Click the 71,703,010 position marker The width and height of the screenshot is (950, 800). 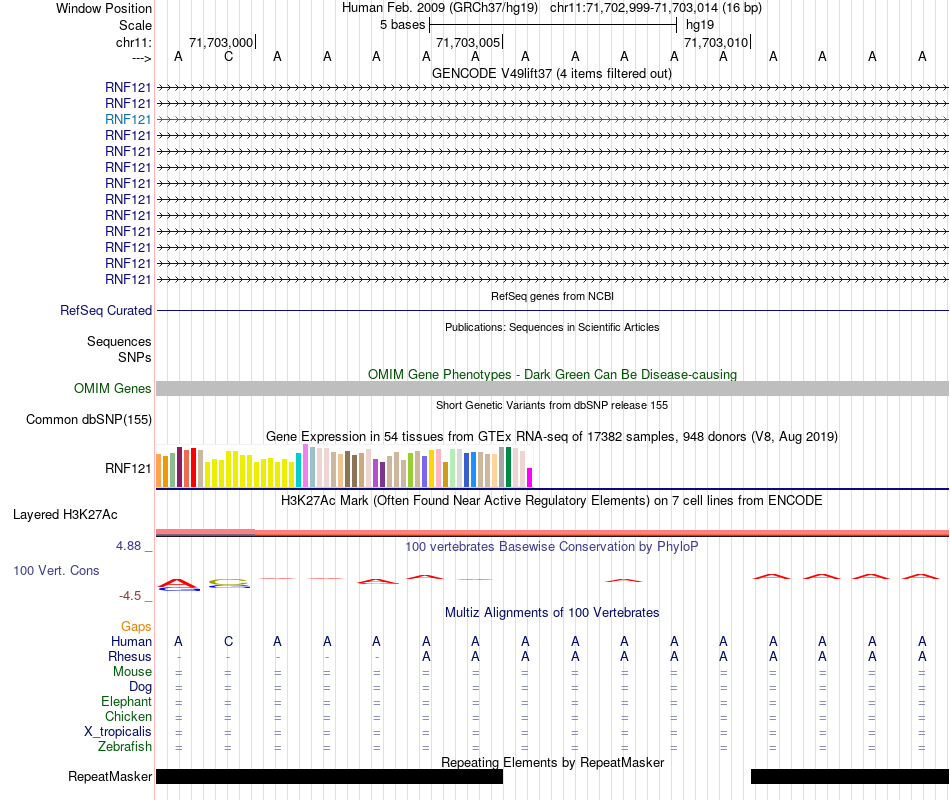point(717,42)
